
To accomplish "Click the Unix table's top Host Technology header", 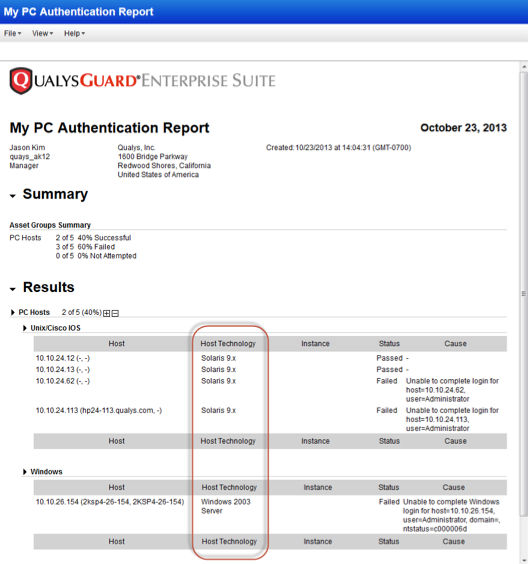I will pyautogui.click(x=228, y=344).
